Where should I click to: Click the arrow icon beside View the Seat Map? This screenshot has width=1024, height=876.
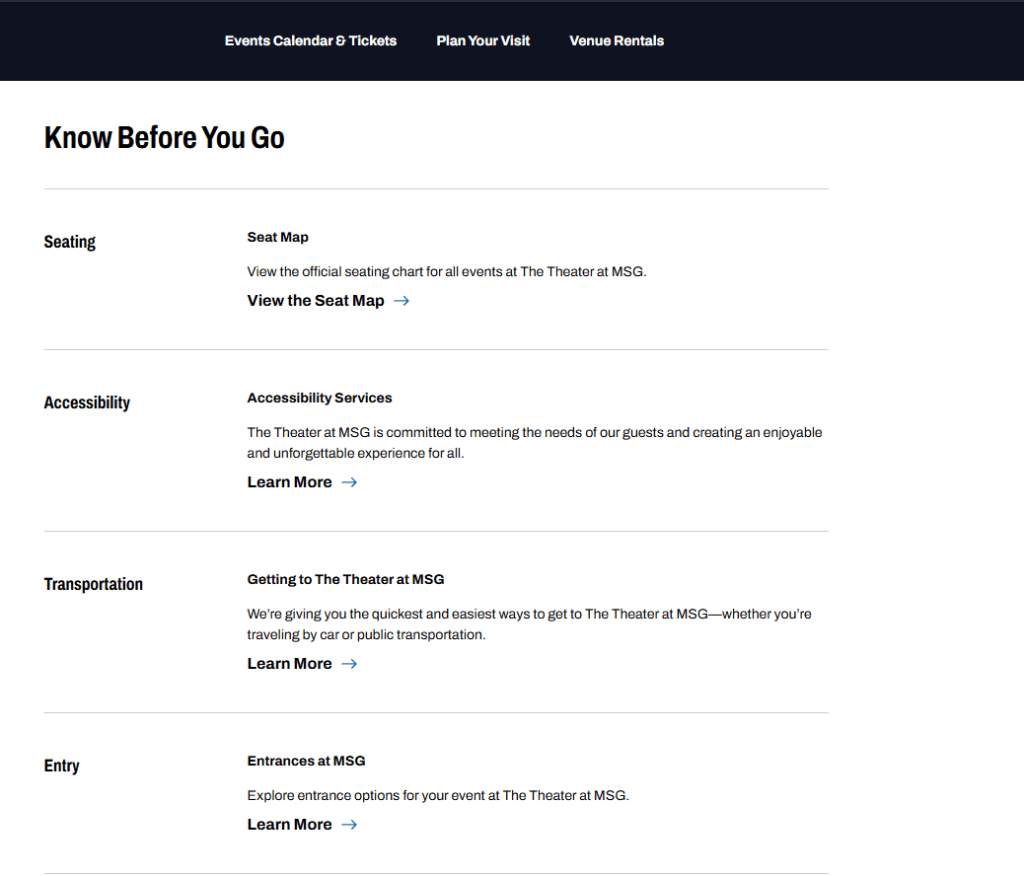pyautogui.click(x=401, y=301)
